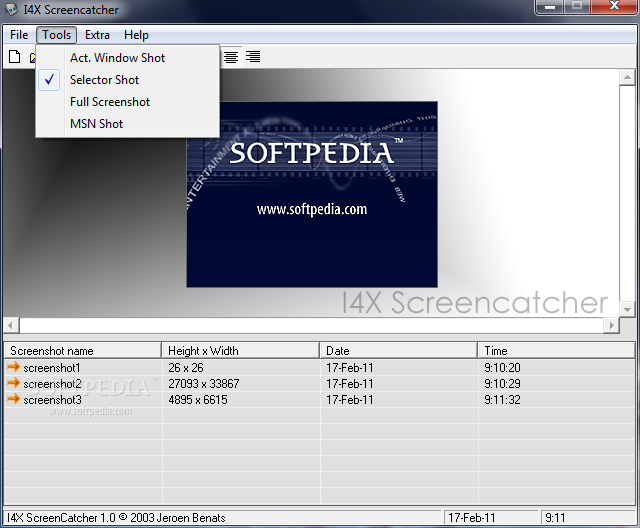Select the screenshot1 row name
640x528 pixels.
[x=52, y=368]
